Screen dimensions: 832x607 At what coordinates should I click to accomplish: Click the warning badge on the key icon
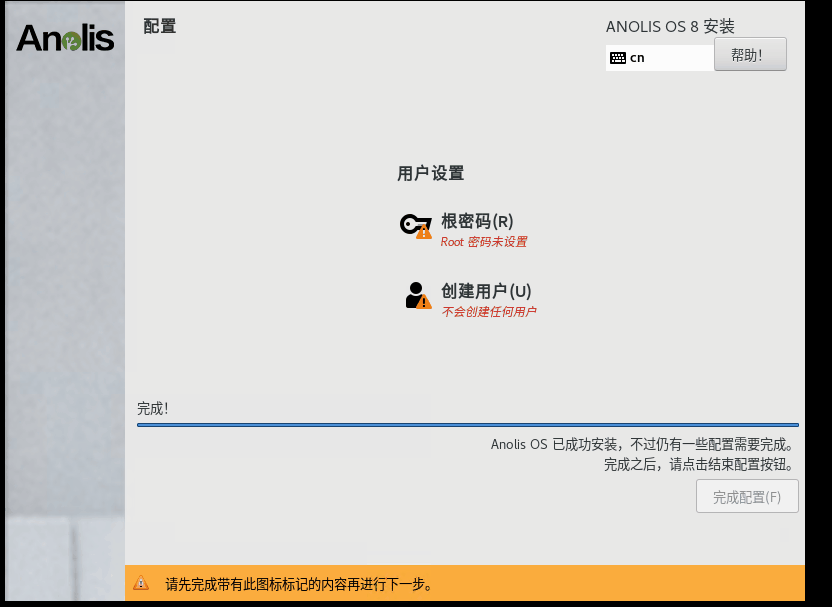coord(424,232)
